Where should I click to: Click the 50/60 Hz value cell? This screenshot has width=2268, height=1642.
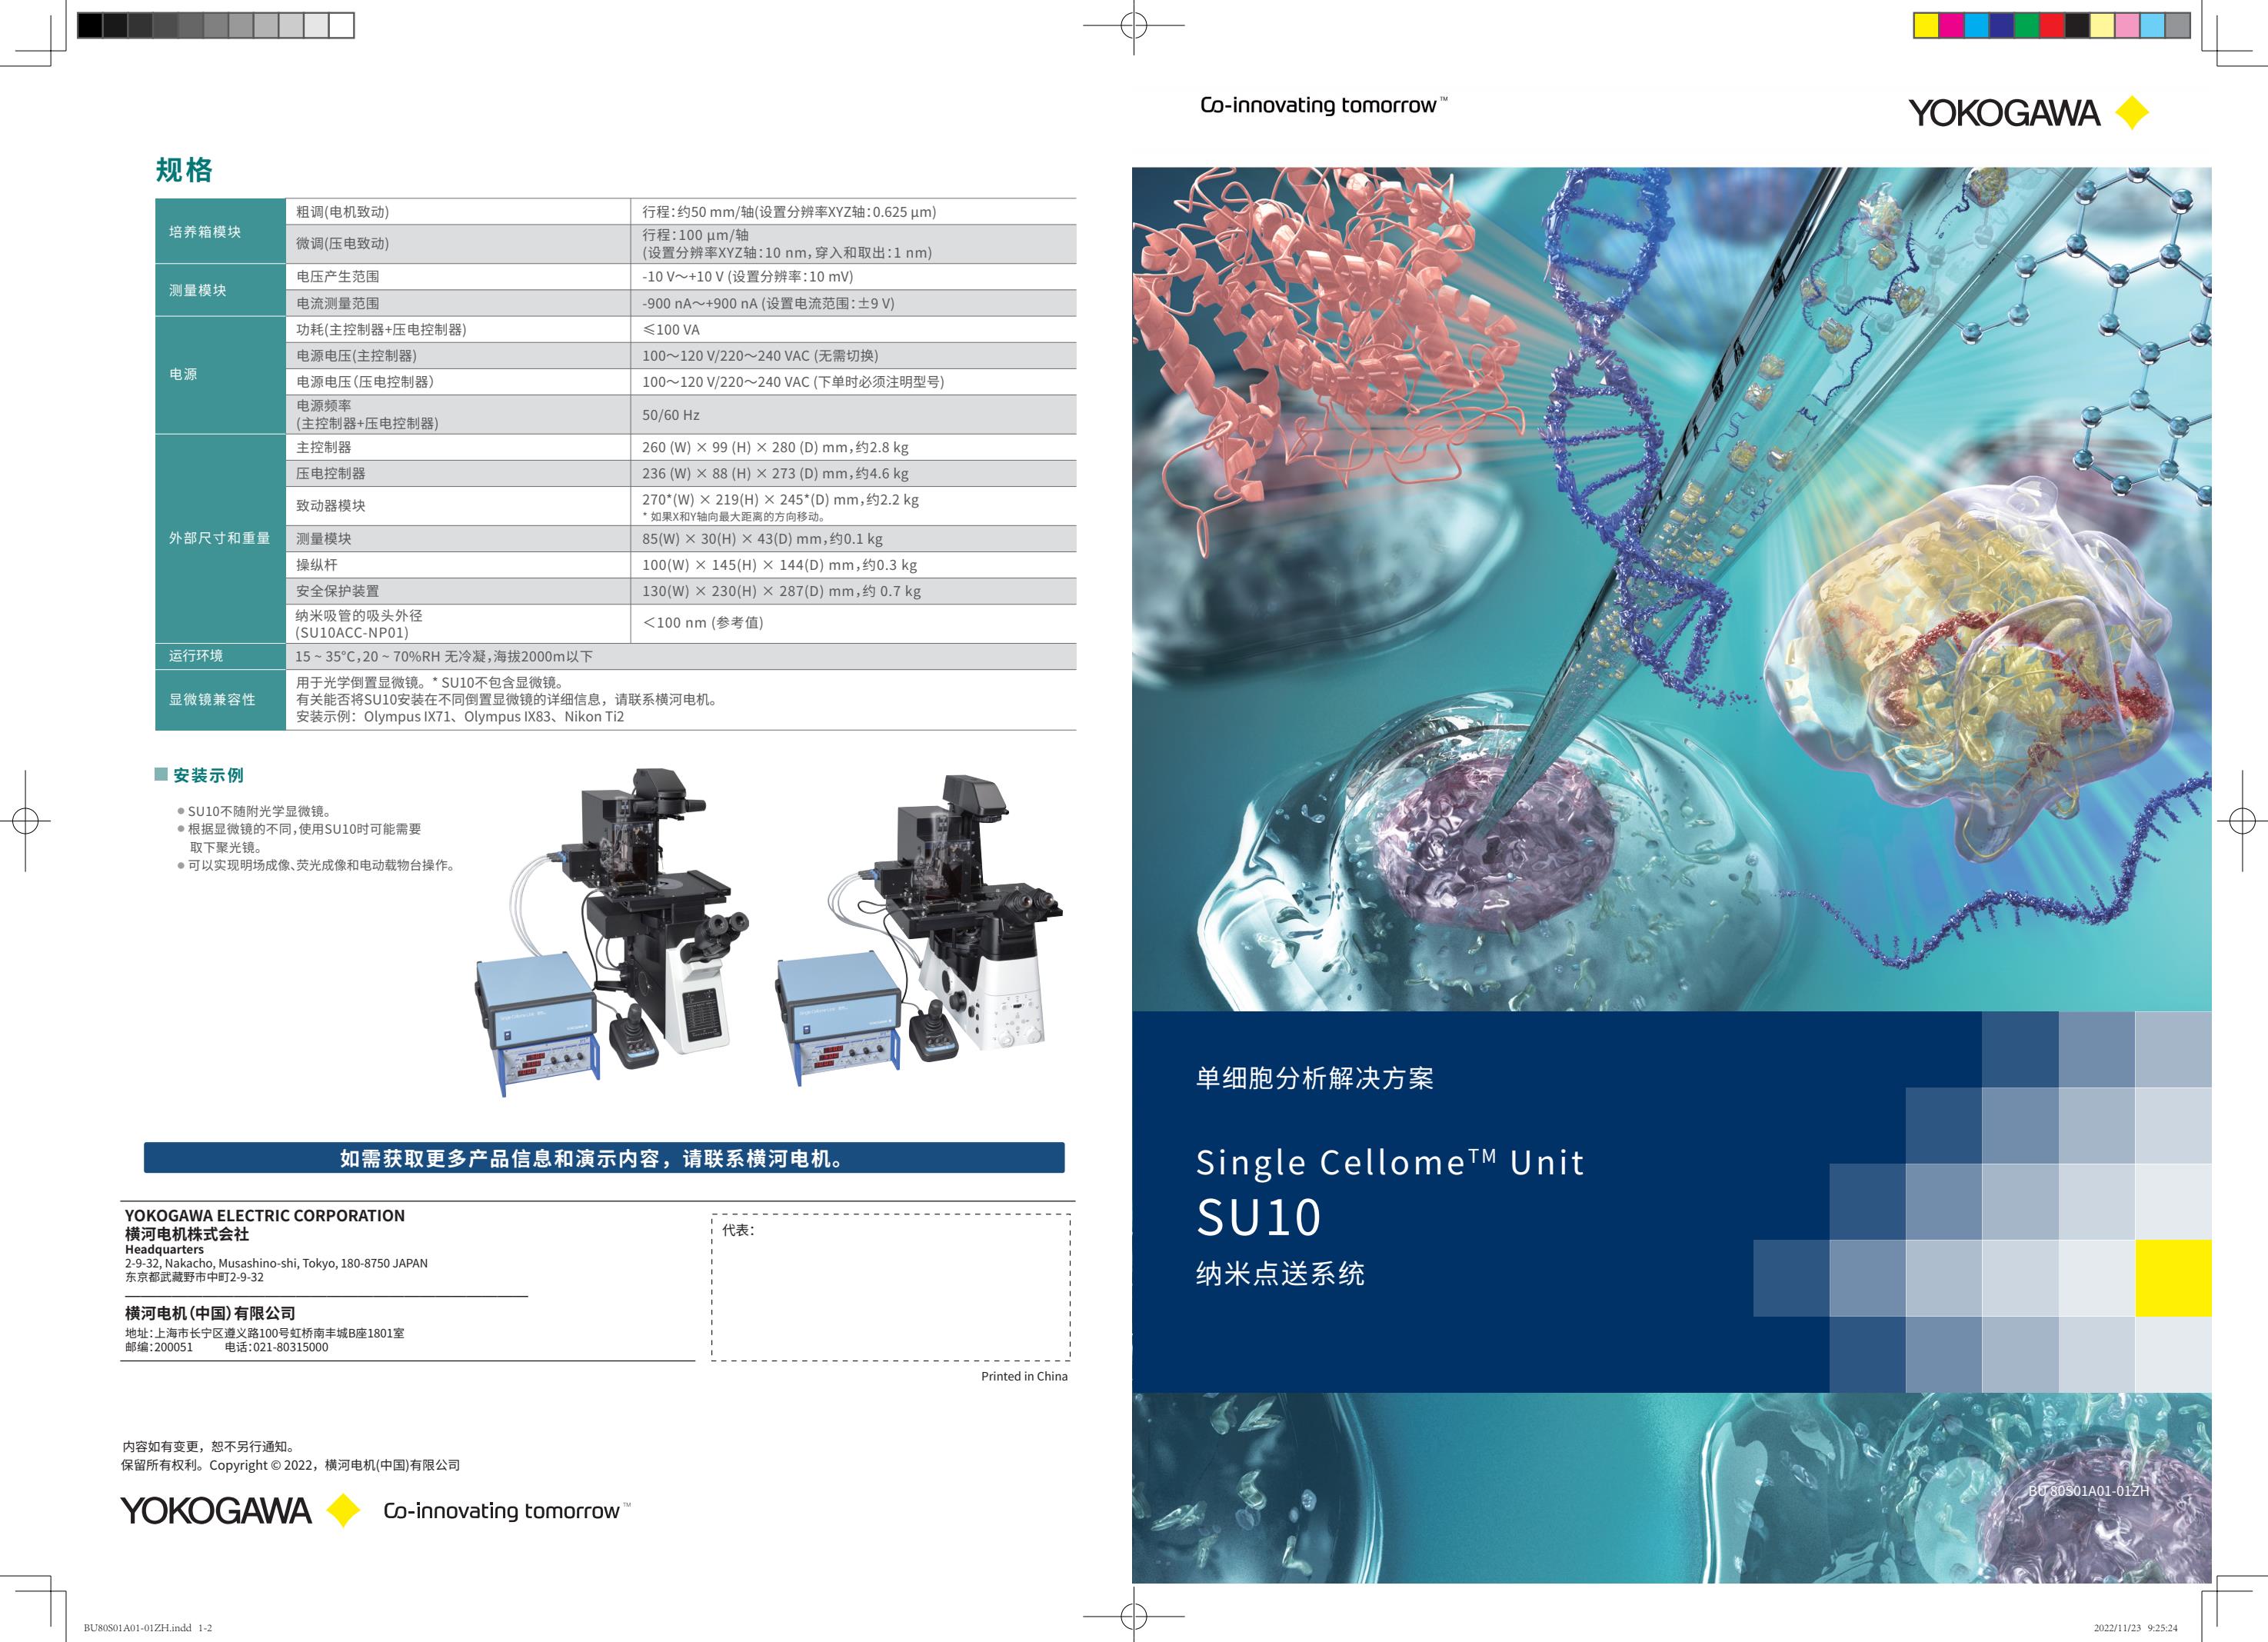point(853,415)
